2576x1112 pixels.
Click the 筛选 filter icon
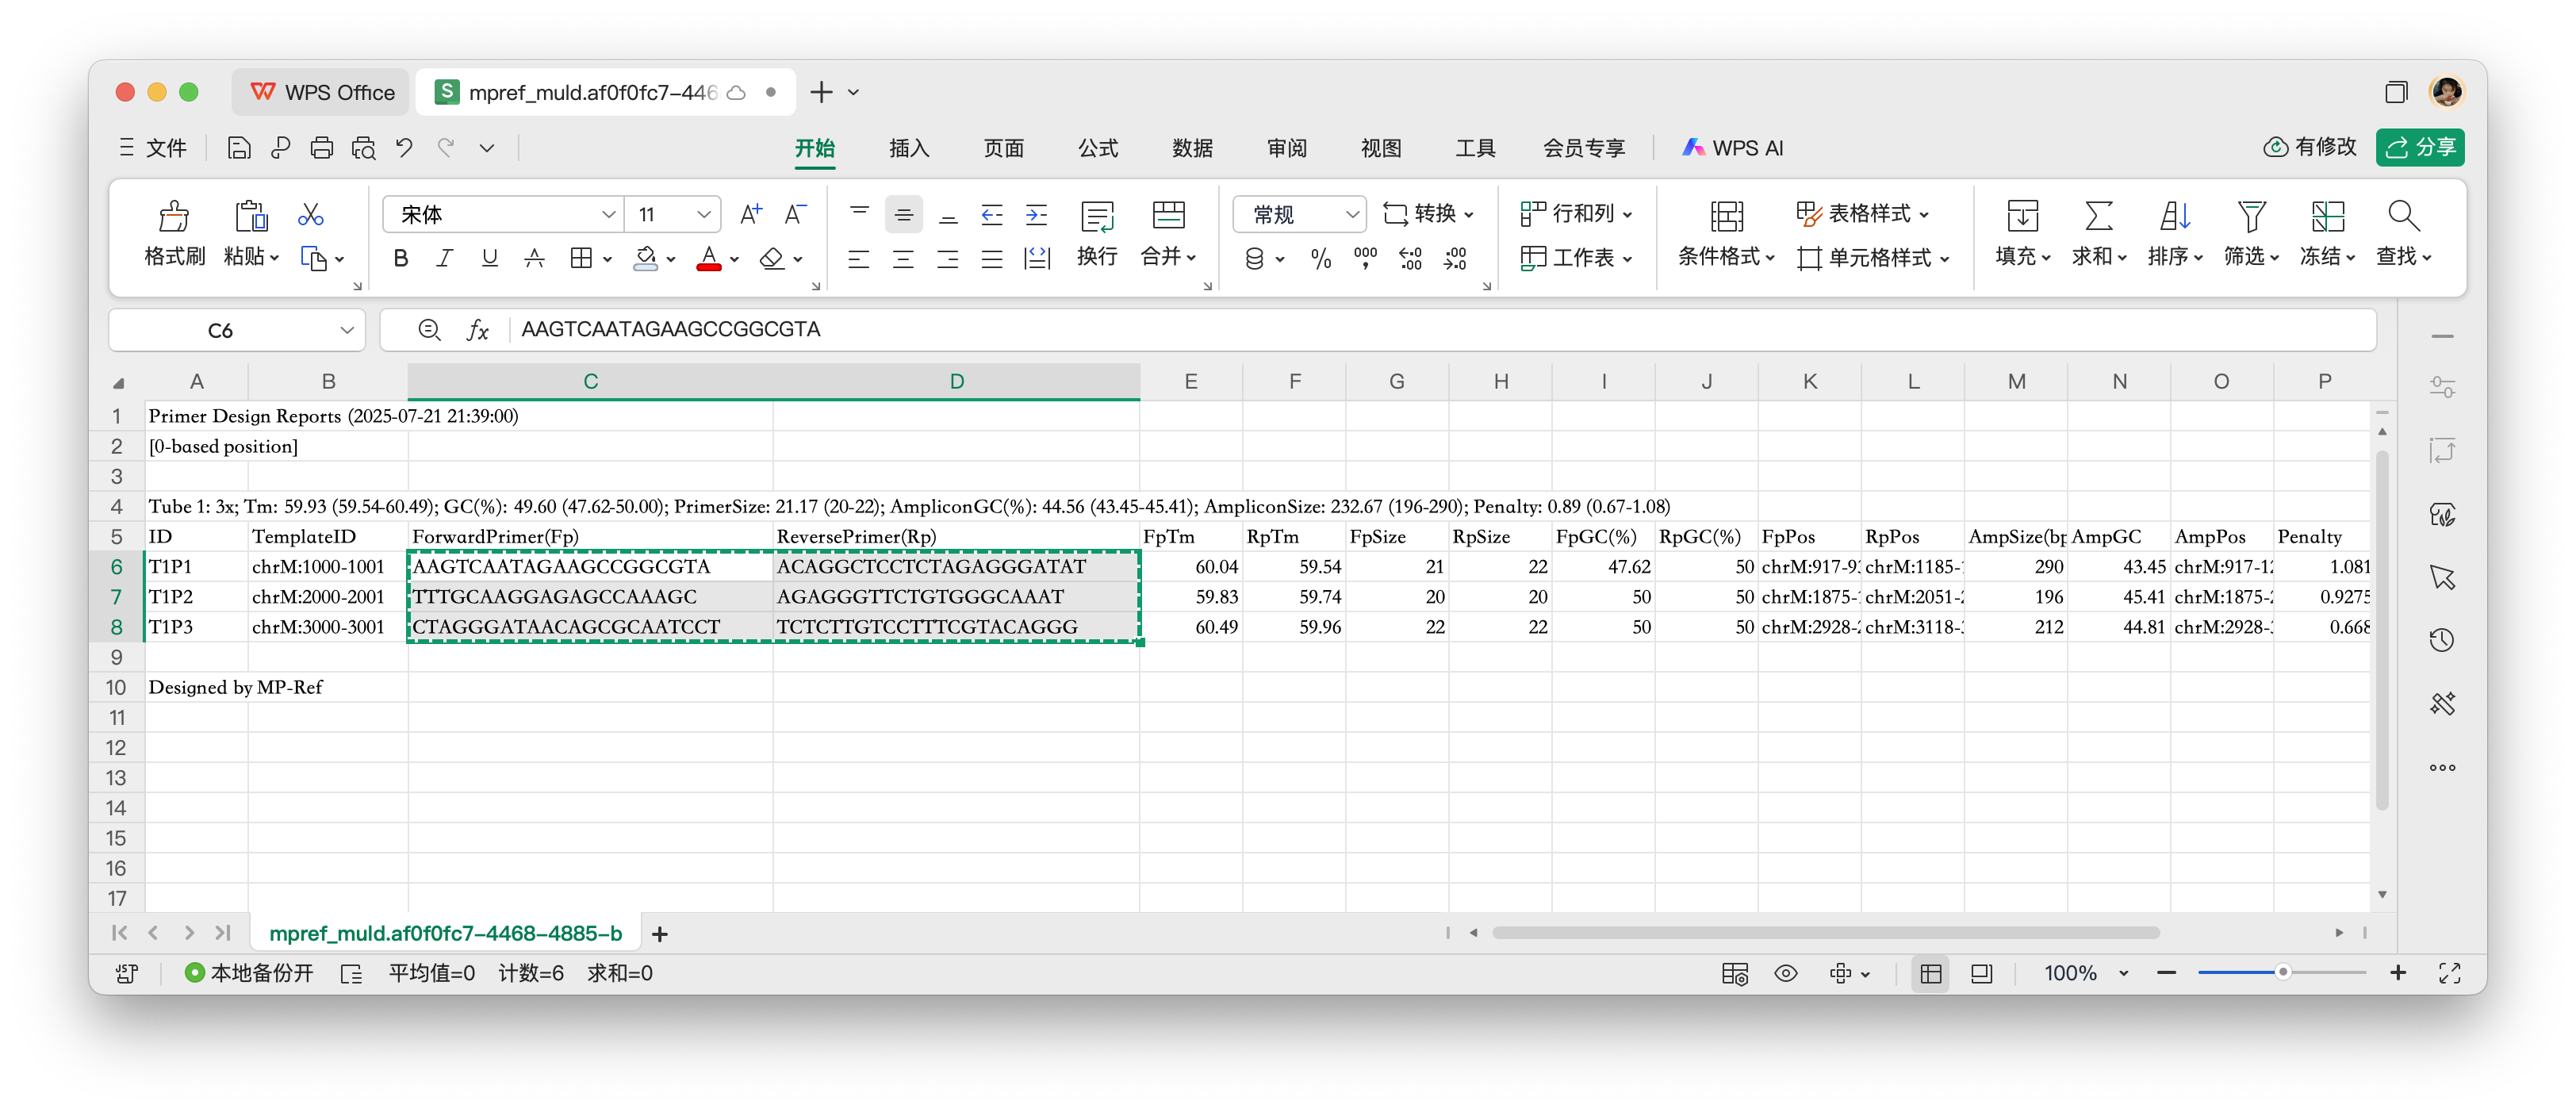click(2250, 235)
